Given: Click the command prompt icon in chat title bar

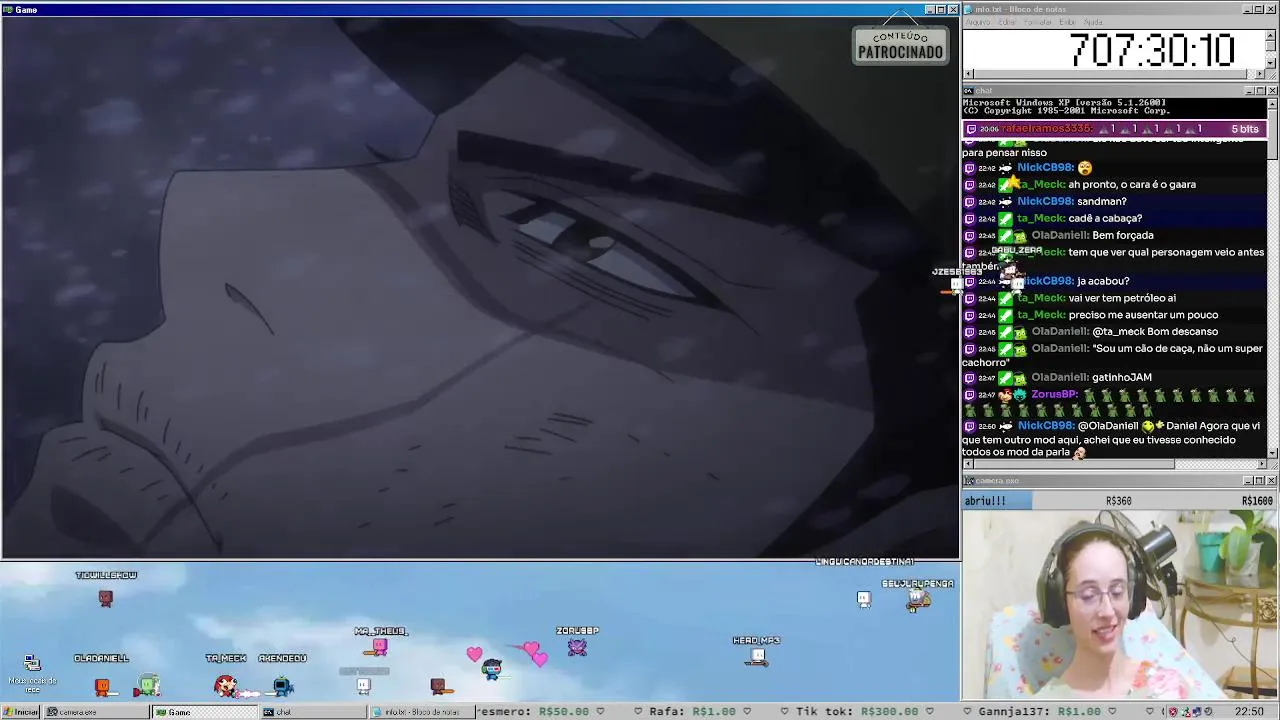Looking at the screenshot, I should coord(968,91).
